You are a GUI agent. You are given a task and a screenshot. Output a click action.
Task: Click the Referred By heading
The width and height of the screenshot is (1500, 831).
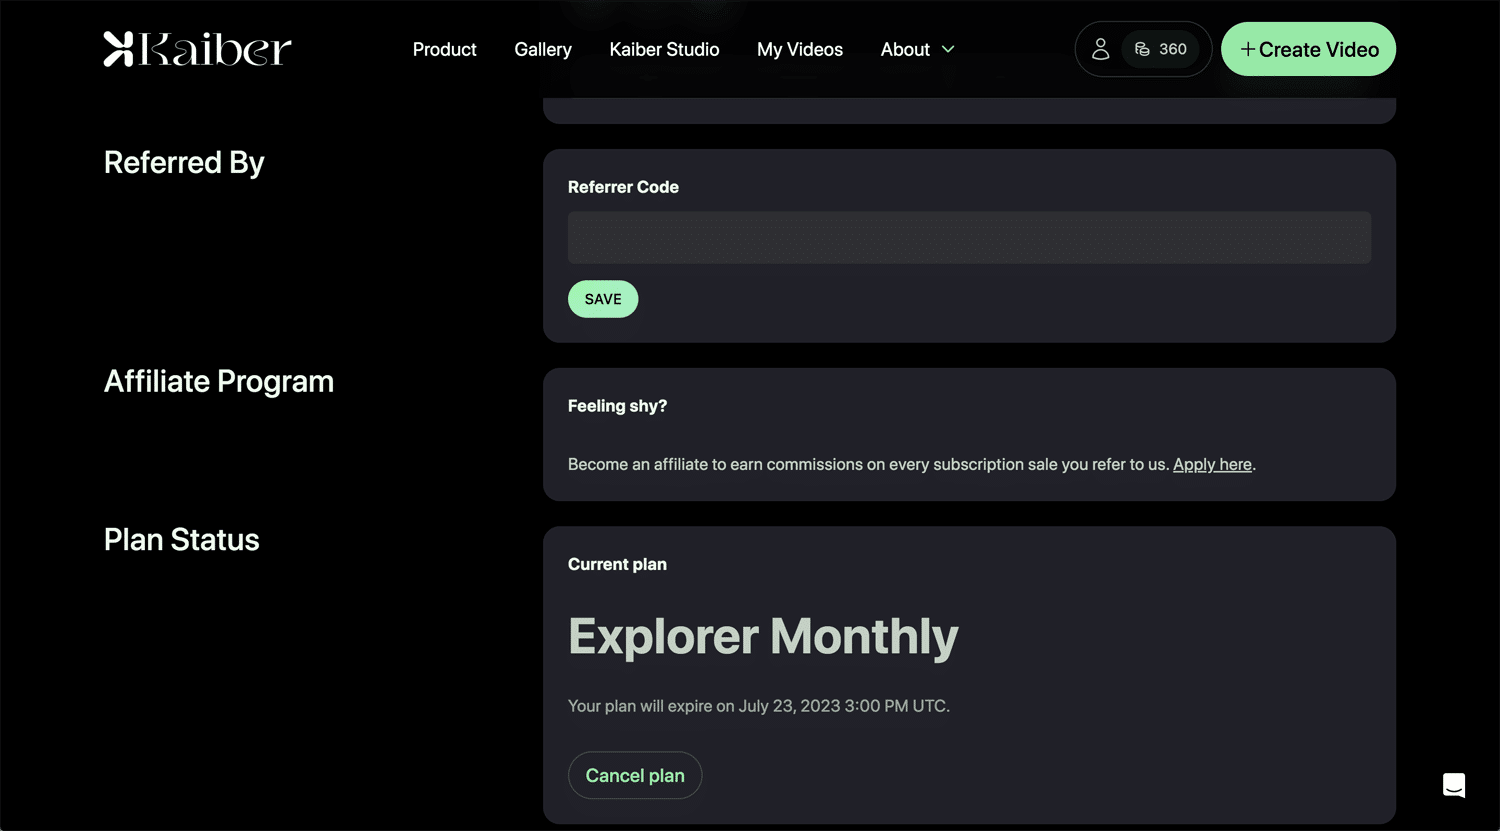(184, 163)
